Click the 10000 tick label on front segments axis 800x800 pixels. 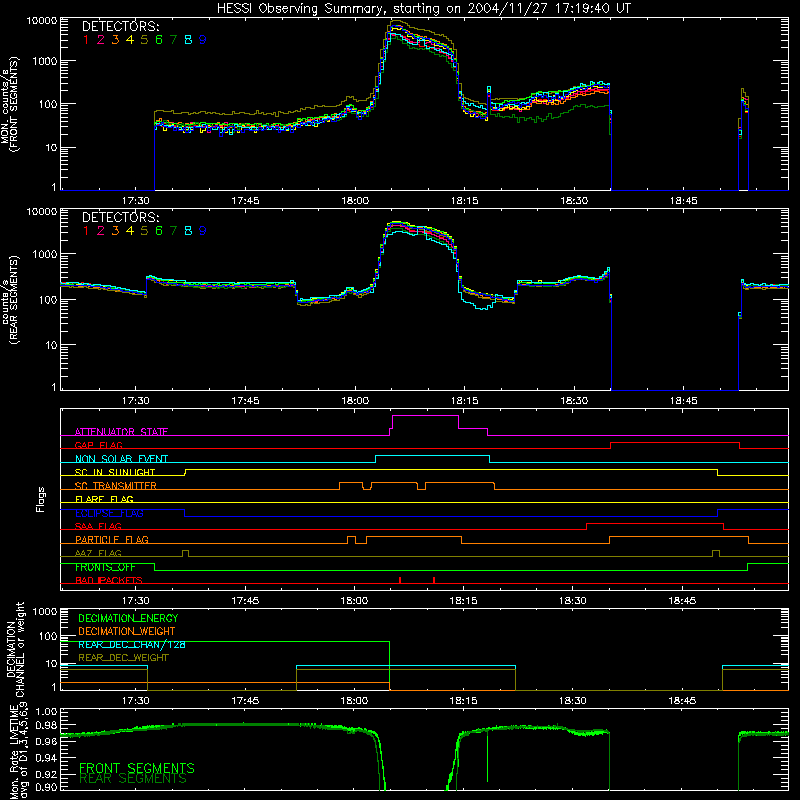tap(42, 20)
